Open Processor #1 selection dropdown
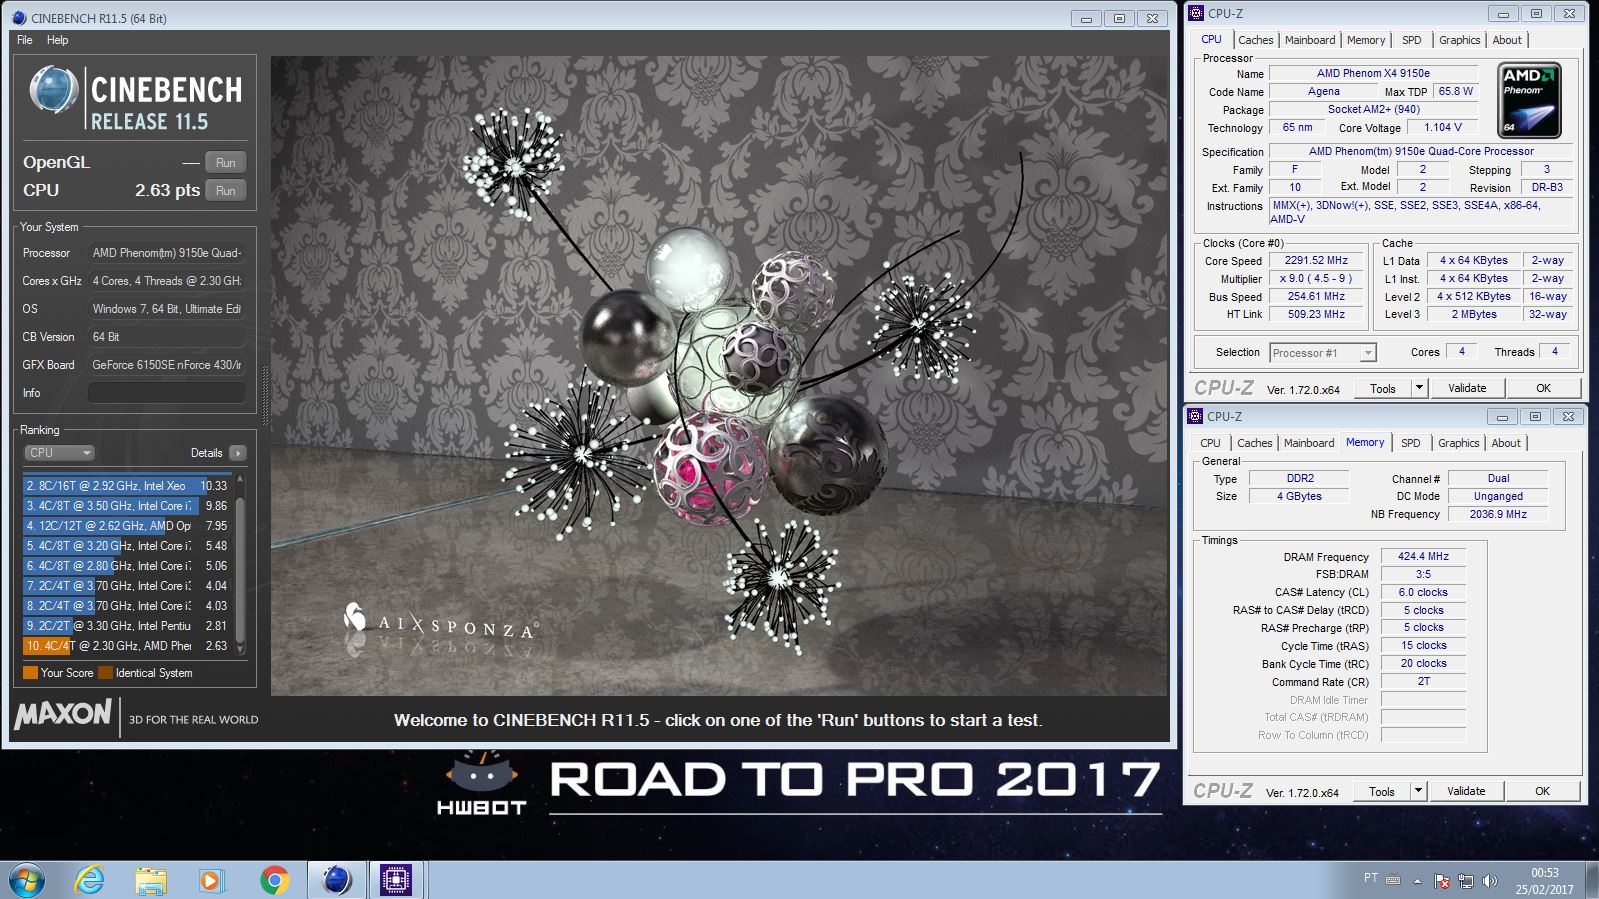The image size is (1599, 899). (x=1323, y=353)
